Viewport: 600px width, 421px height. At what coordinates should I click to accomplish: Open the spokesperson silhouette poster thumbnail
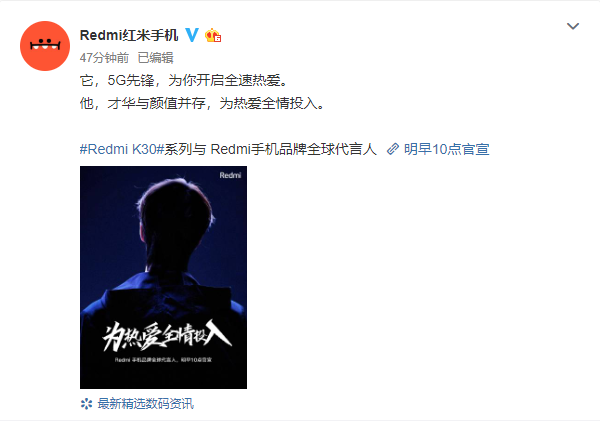coord(163,277)
